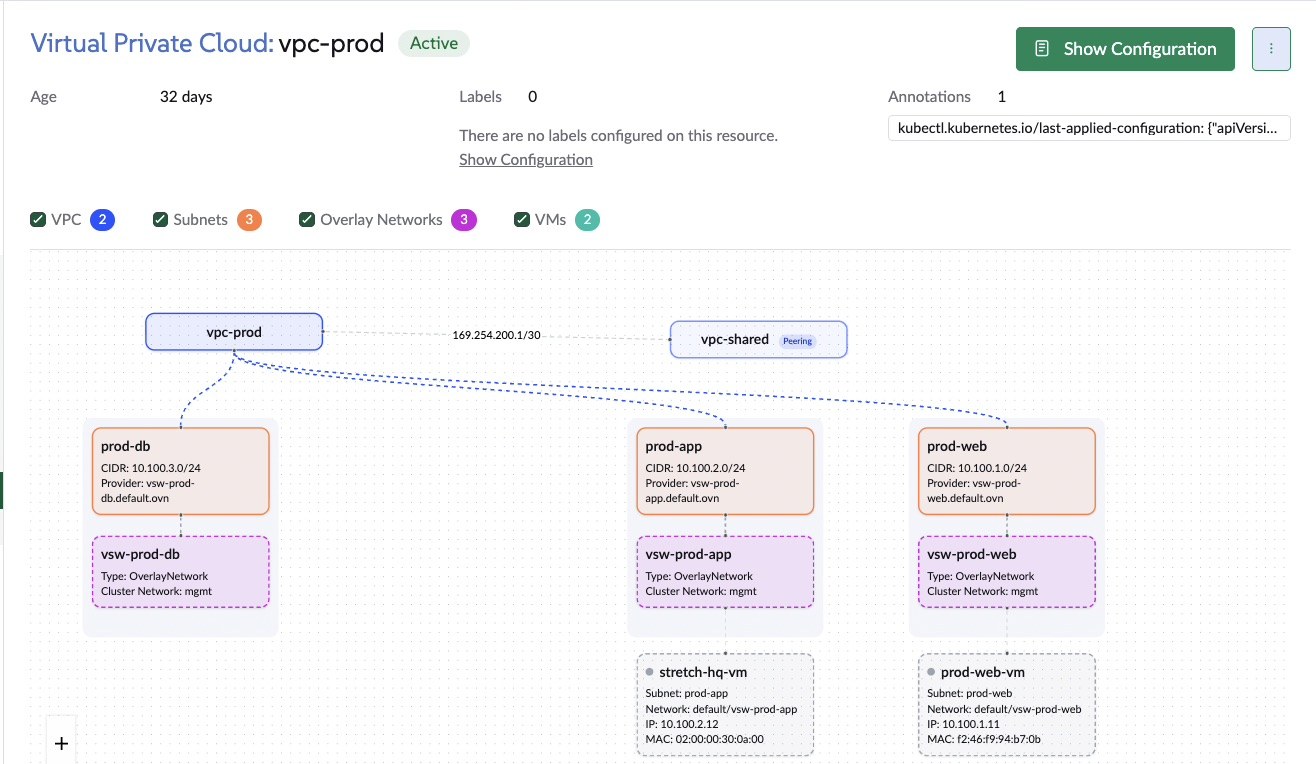Click the VPC count badge showing 2
The image size is (1316, 764).
pos(103,220)
